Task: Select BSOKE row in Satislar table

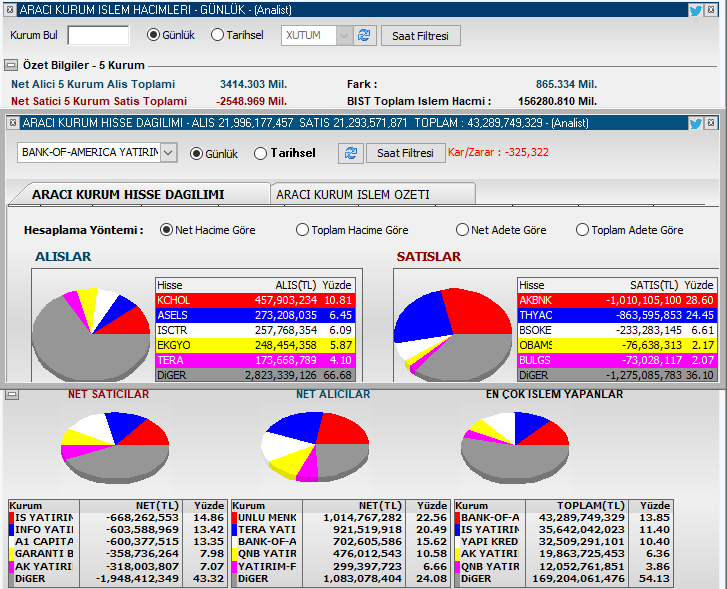Action: tap(617, 330)
